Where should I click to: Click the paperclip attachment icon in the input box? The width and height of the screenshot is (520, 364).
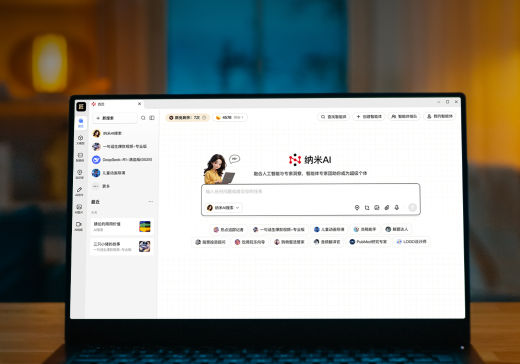[x=387, y=207]
